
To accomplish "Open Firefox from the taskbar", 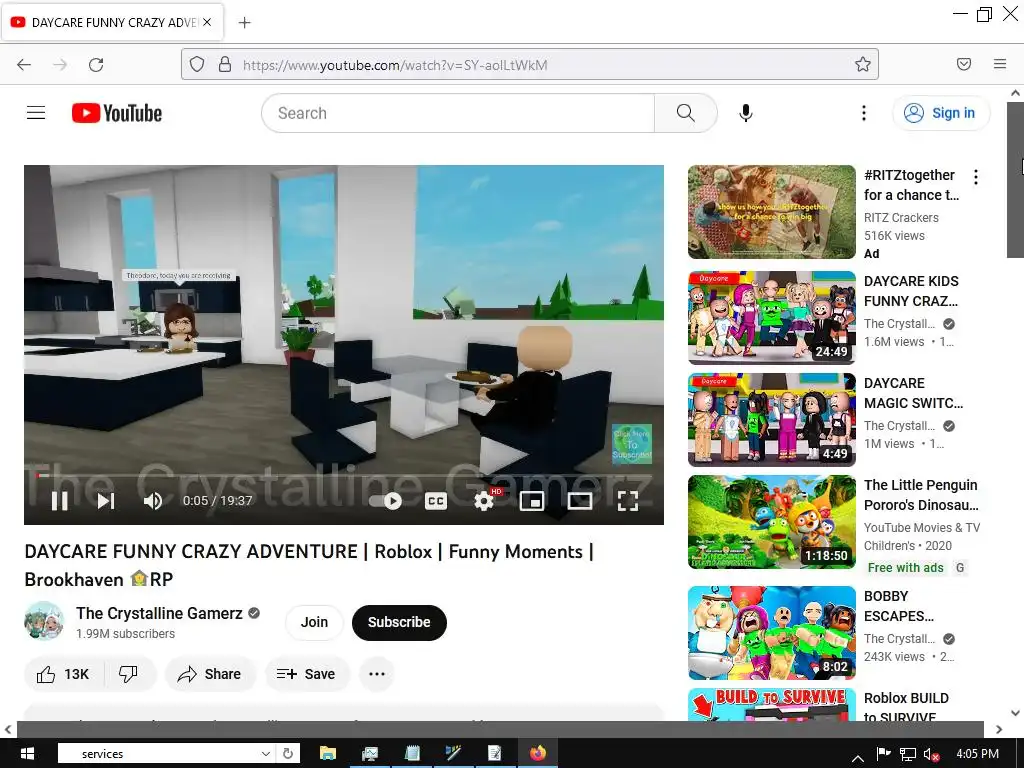I will pos(538,754).
